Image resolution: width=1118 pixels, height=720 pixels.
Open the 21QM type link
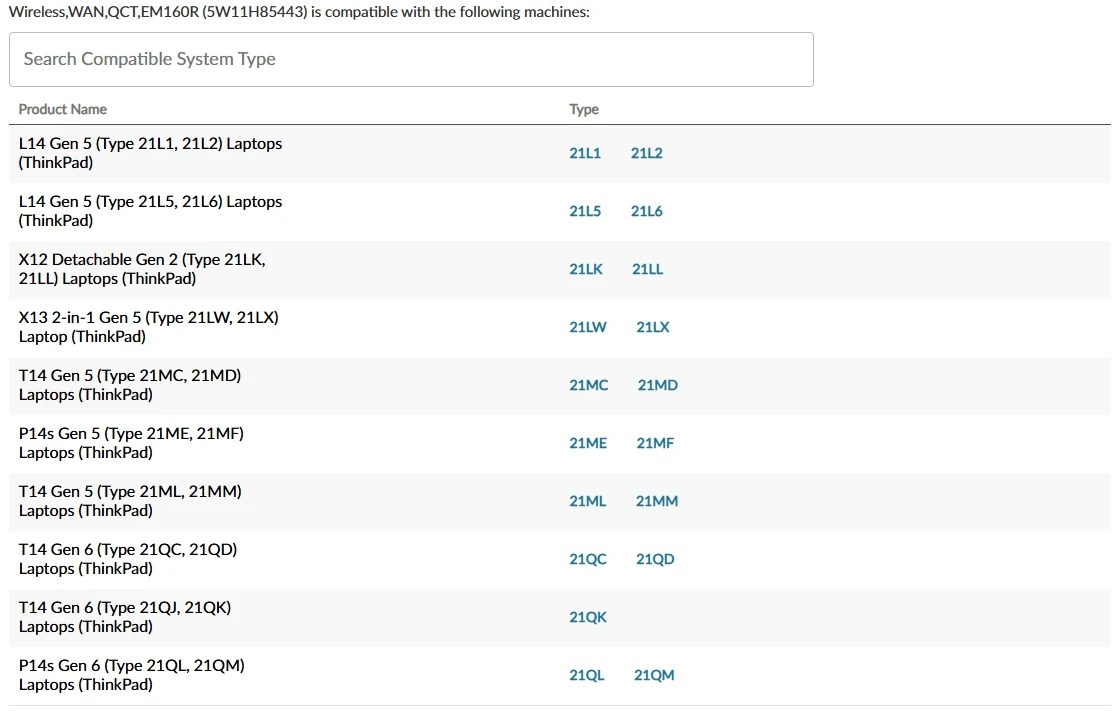tap(654, 675)
